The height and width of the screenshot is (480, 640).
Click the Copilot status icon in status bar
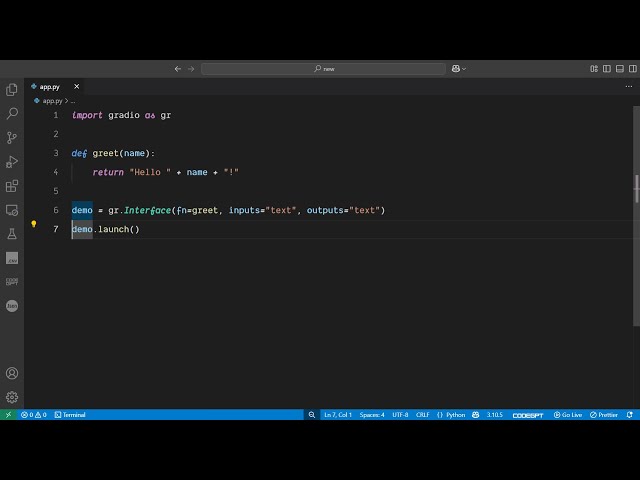click(476, 415)
